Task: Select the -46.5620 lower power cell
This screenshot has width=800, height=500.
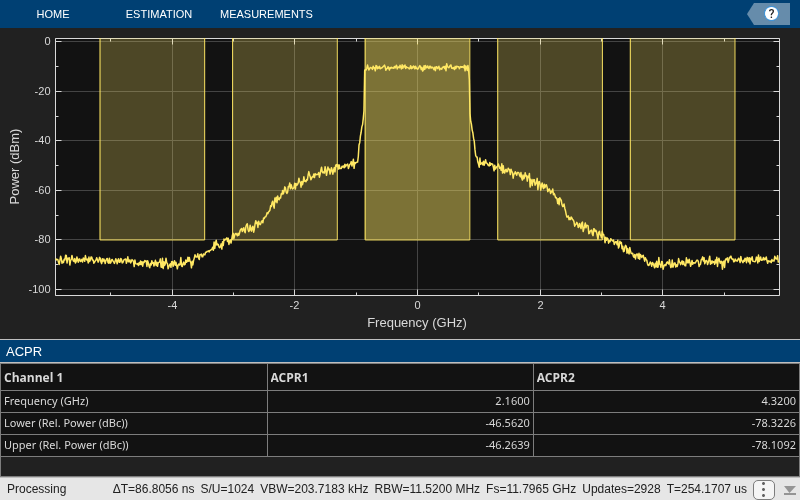Action: point(400,423)
